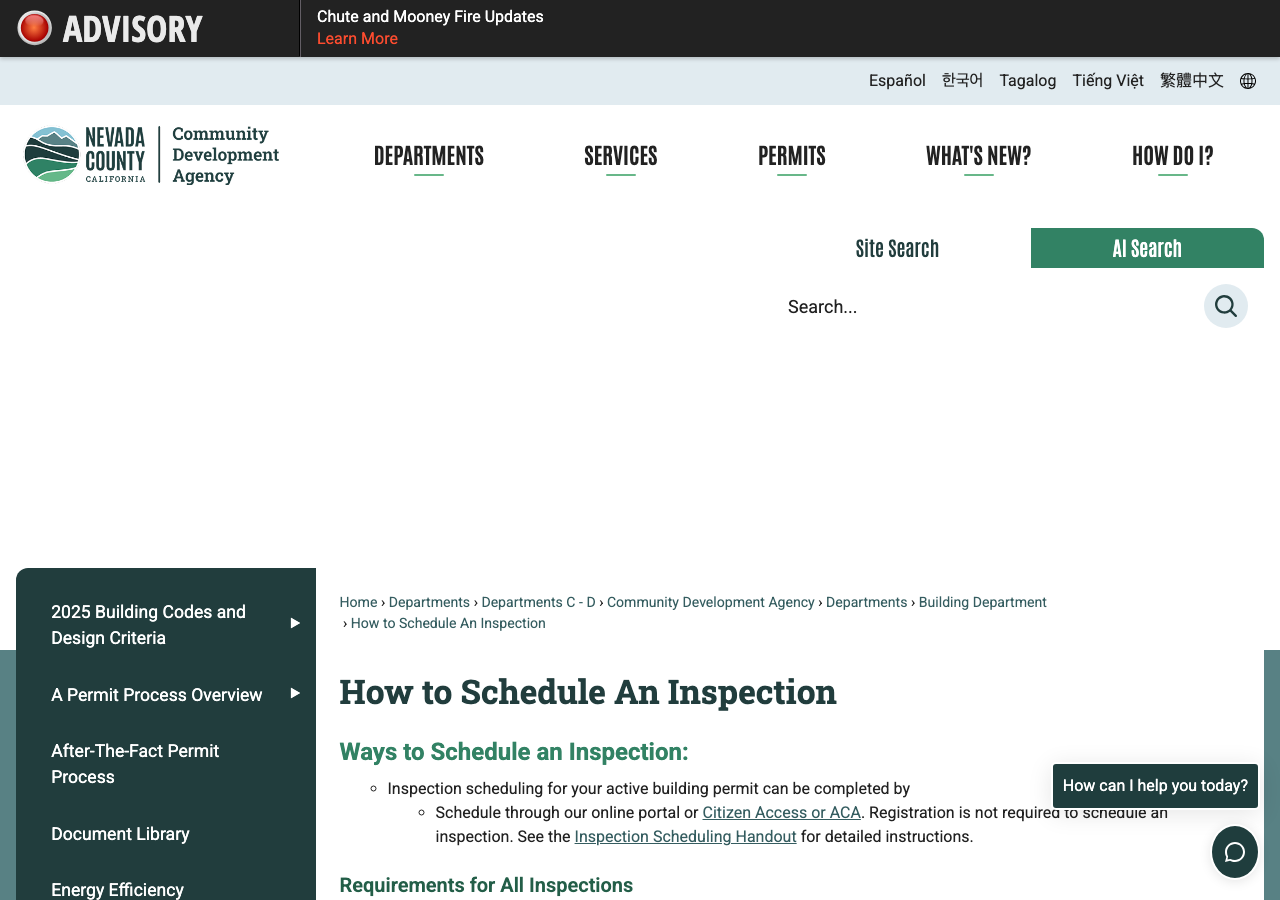Open the Permits menu
Image resolution: width=1280 pixels, height=900 pixels.
(792, 156)
